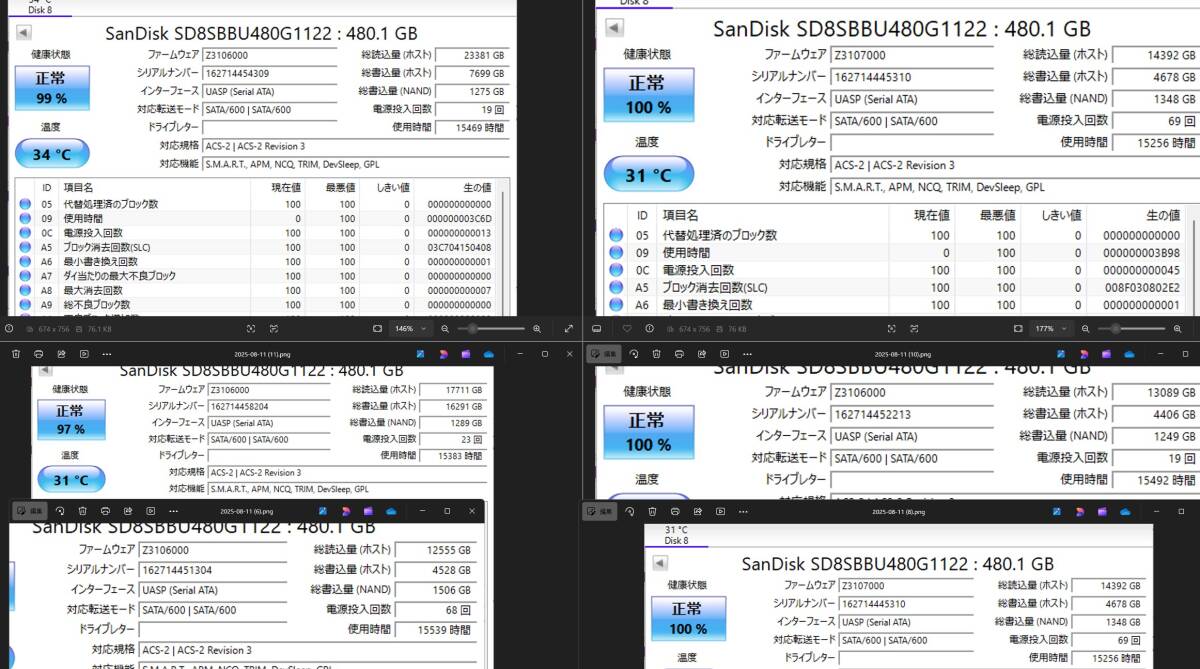Start slideshow in the (8).png window
This screenshot has height=669, width=1200.
click(x=721, y=511)
